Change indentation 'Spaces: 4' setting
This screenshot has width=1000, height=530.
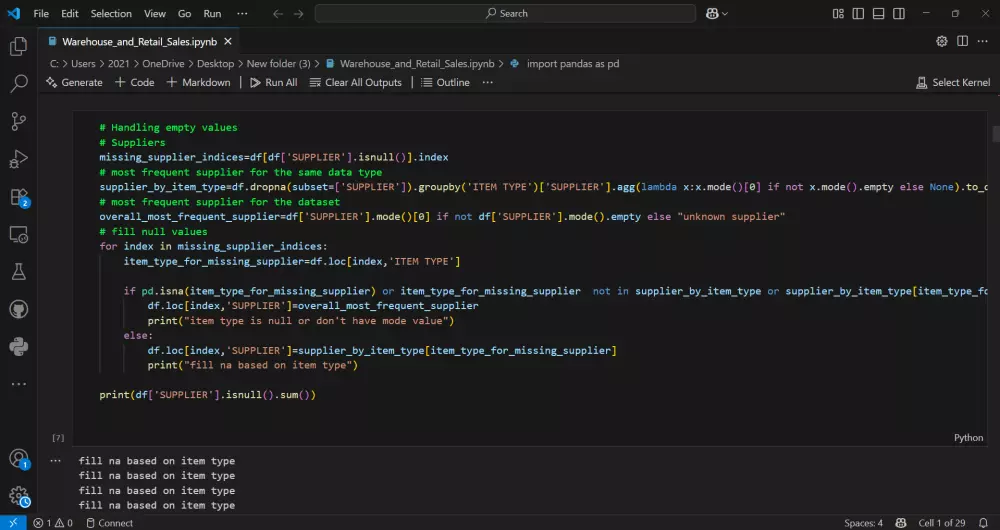pyautogui.click(x=864, y=523)
